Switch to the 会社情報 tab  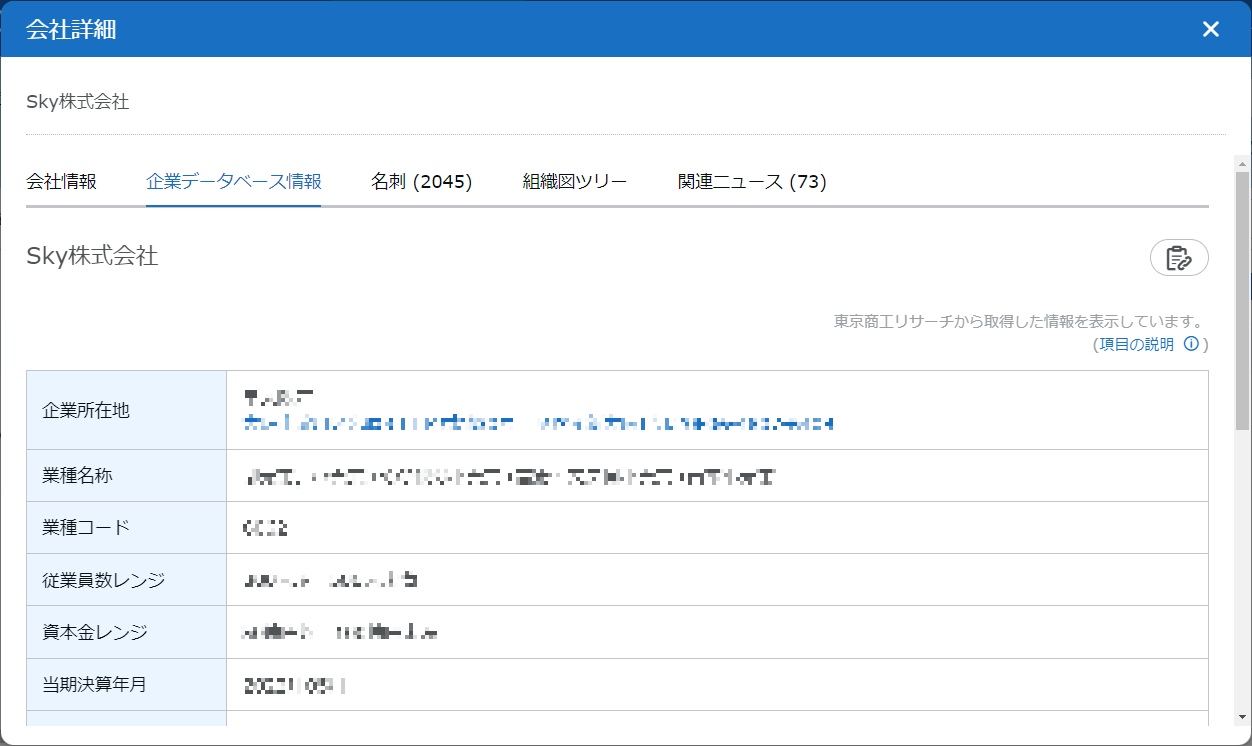pyautogui.click(x=61, y=182)
